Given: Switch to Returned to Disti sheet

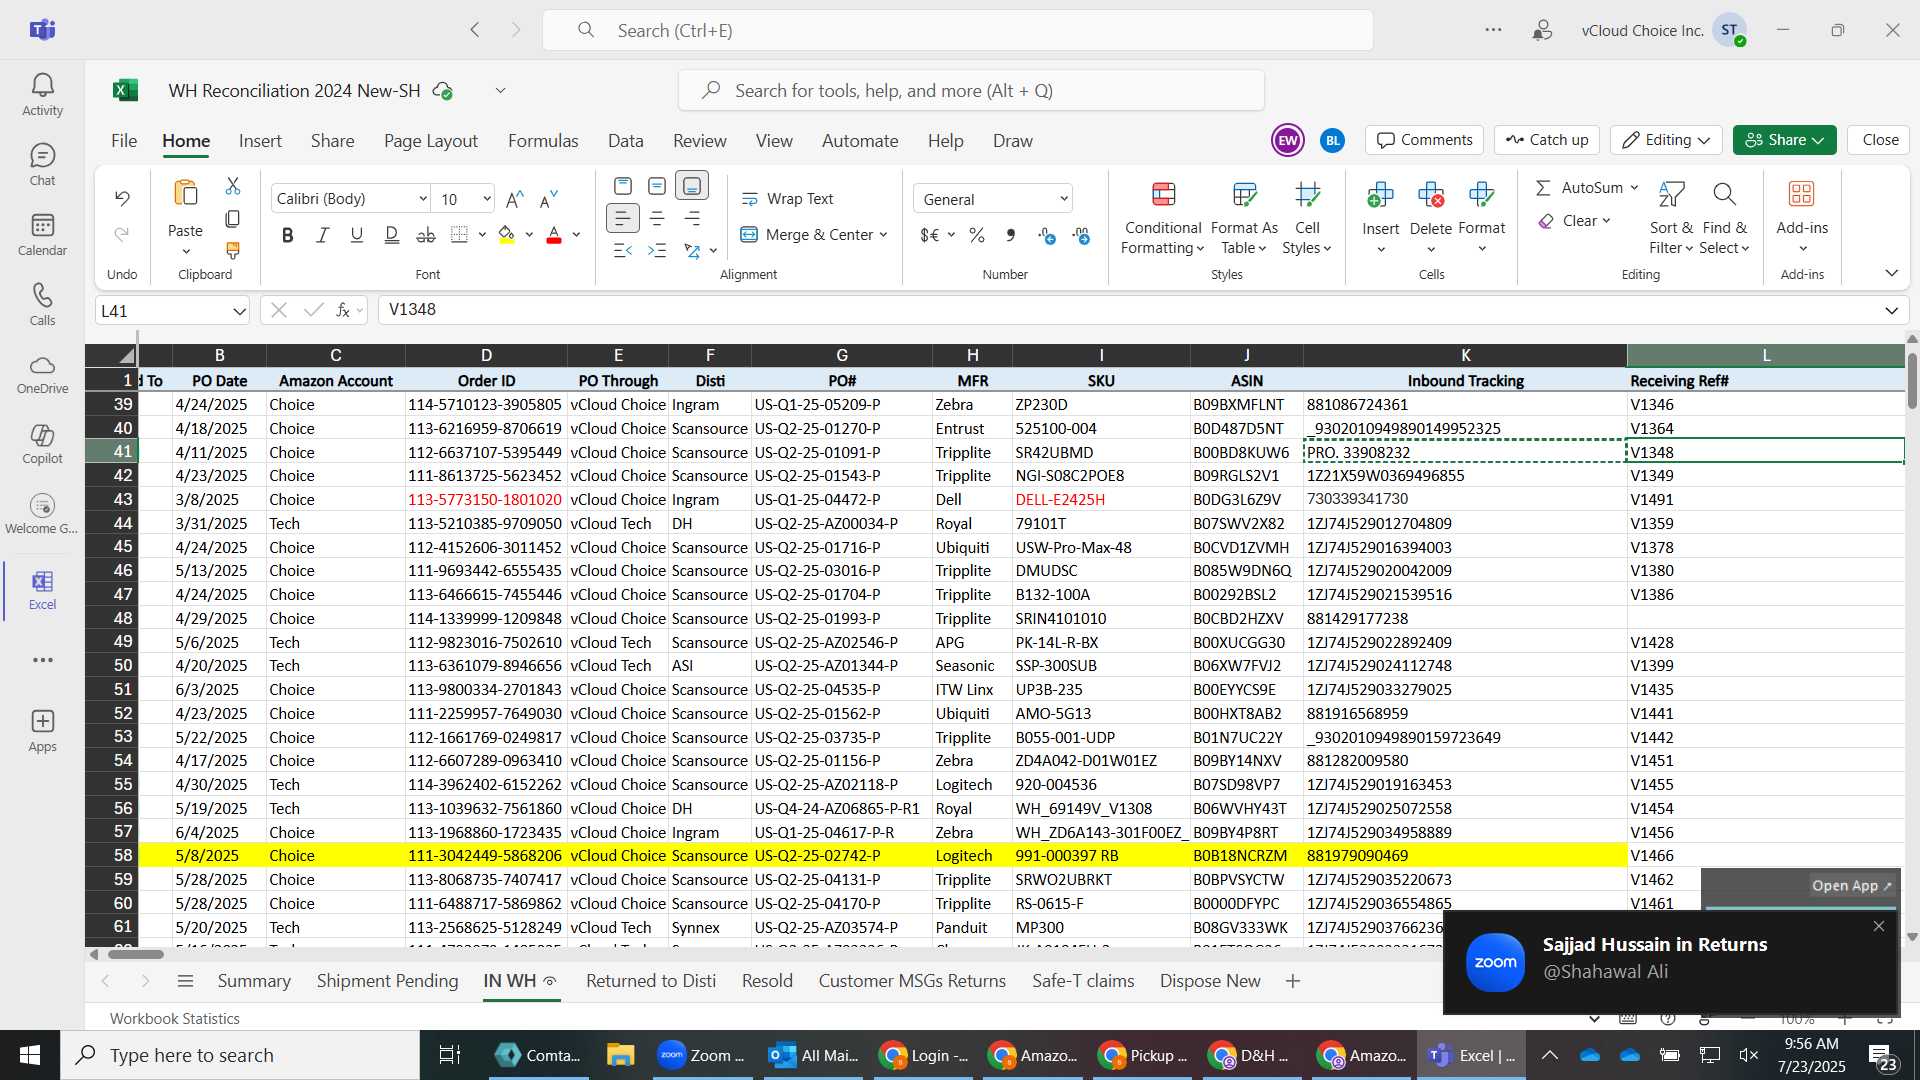Looking at the screenshot, I should tap(651, 981).
